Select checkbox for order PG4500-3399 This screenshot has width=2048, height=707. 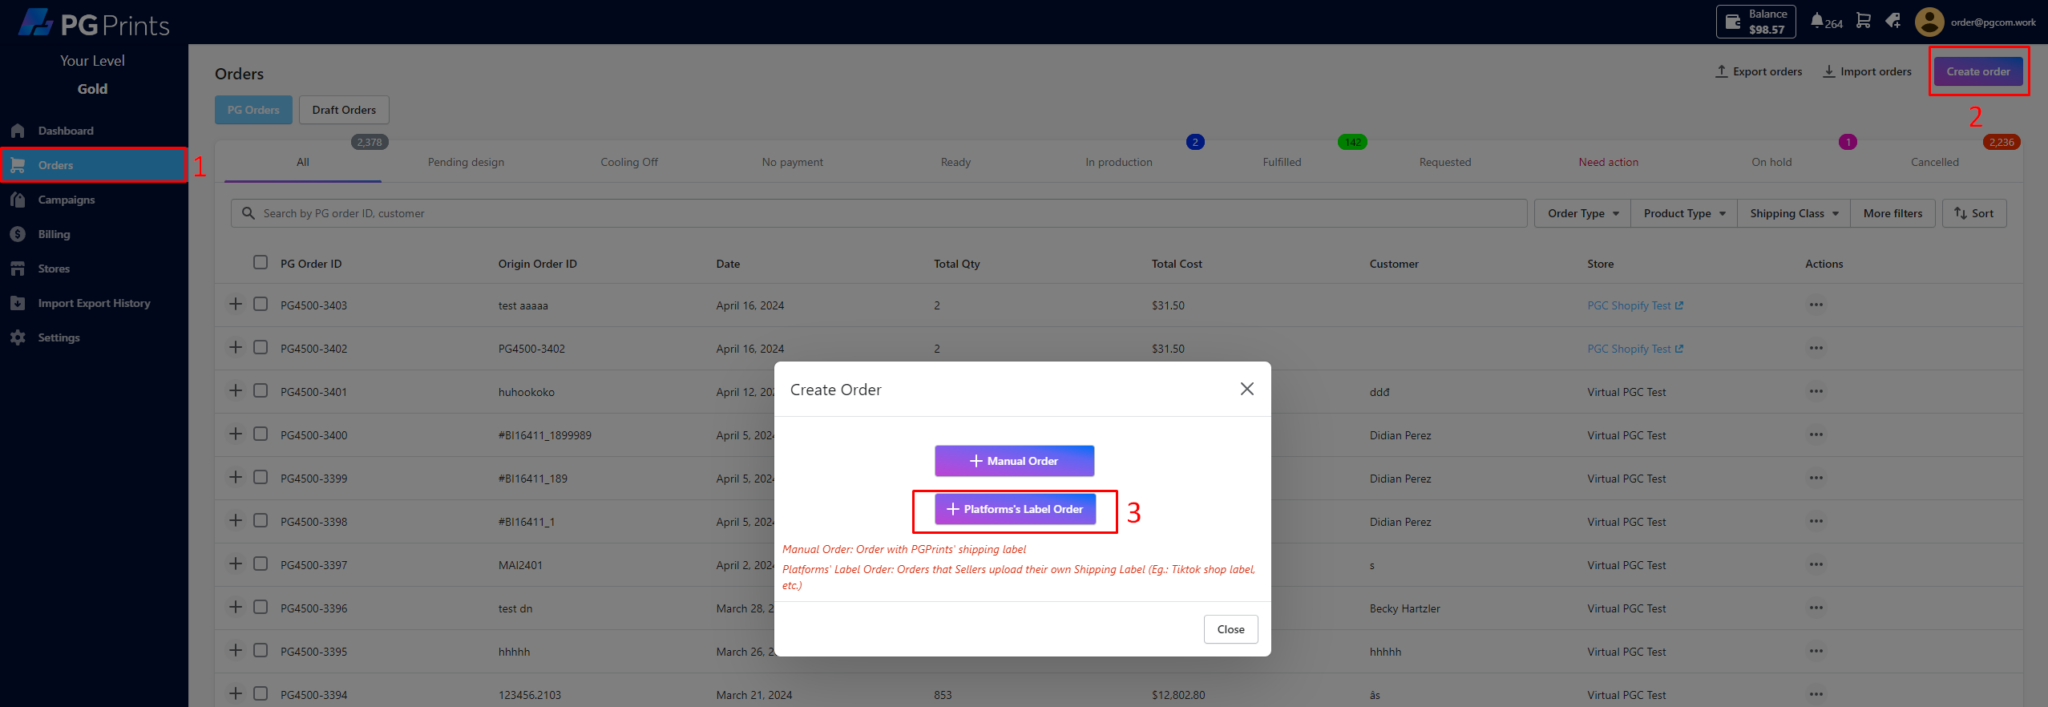pyautogui.click(x=260, y=478)
